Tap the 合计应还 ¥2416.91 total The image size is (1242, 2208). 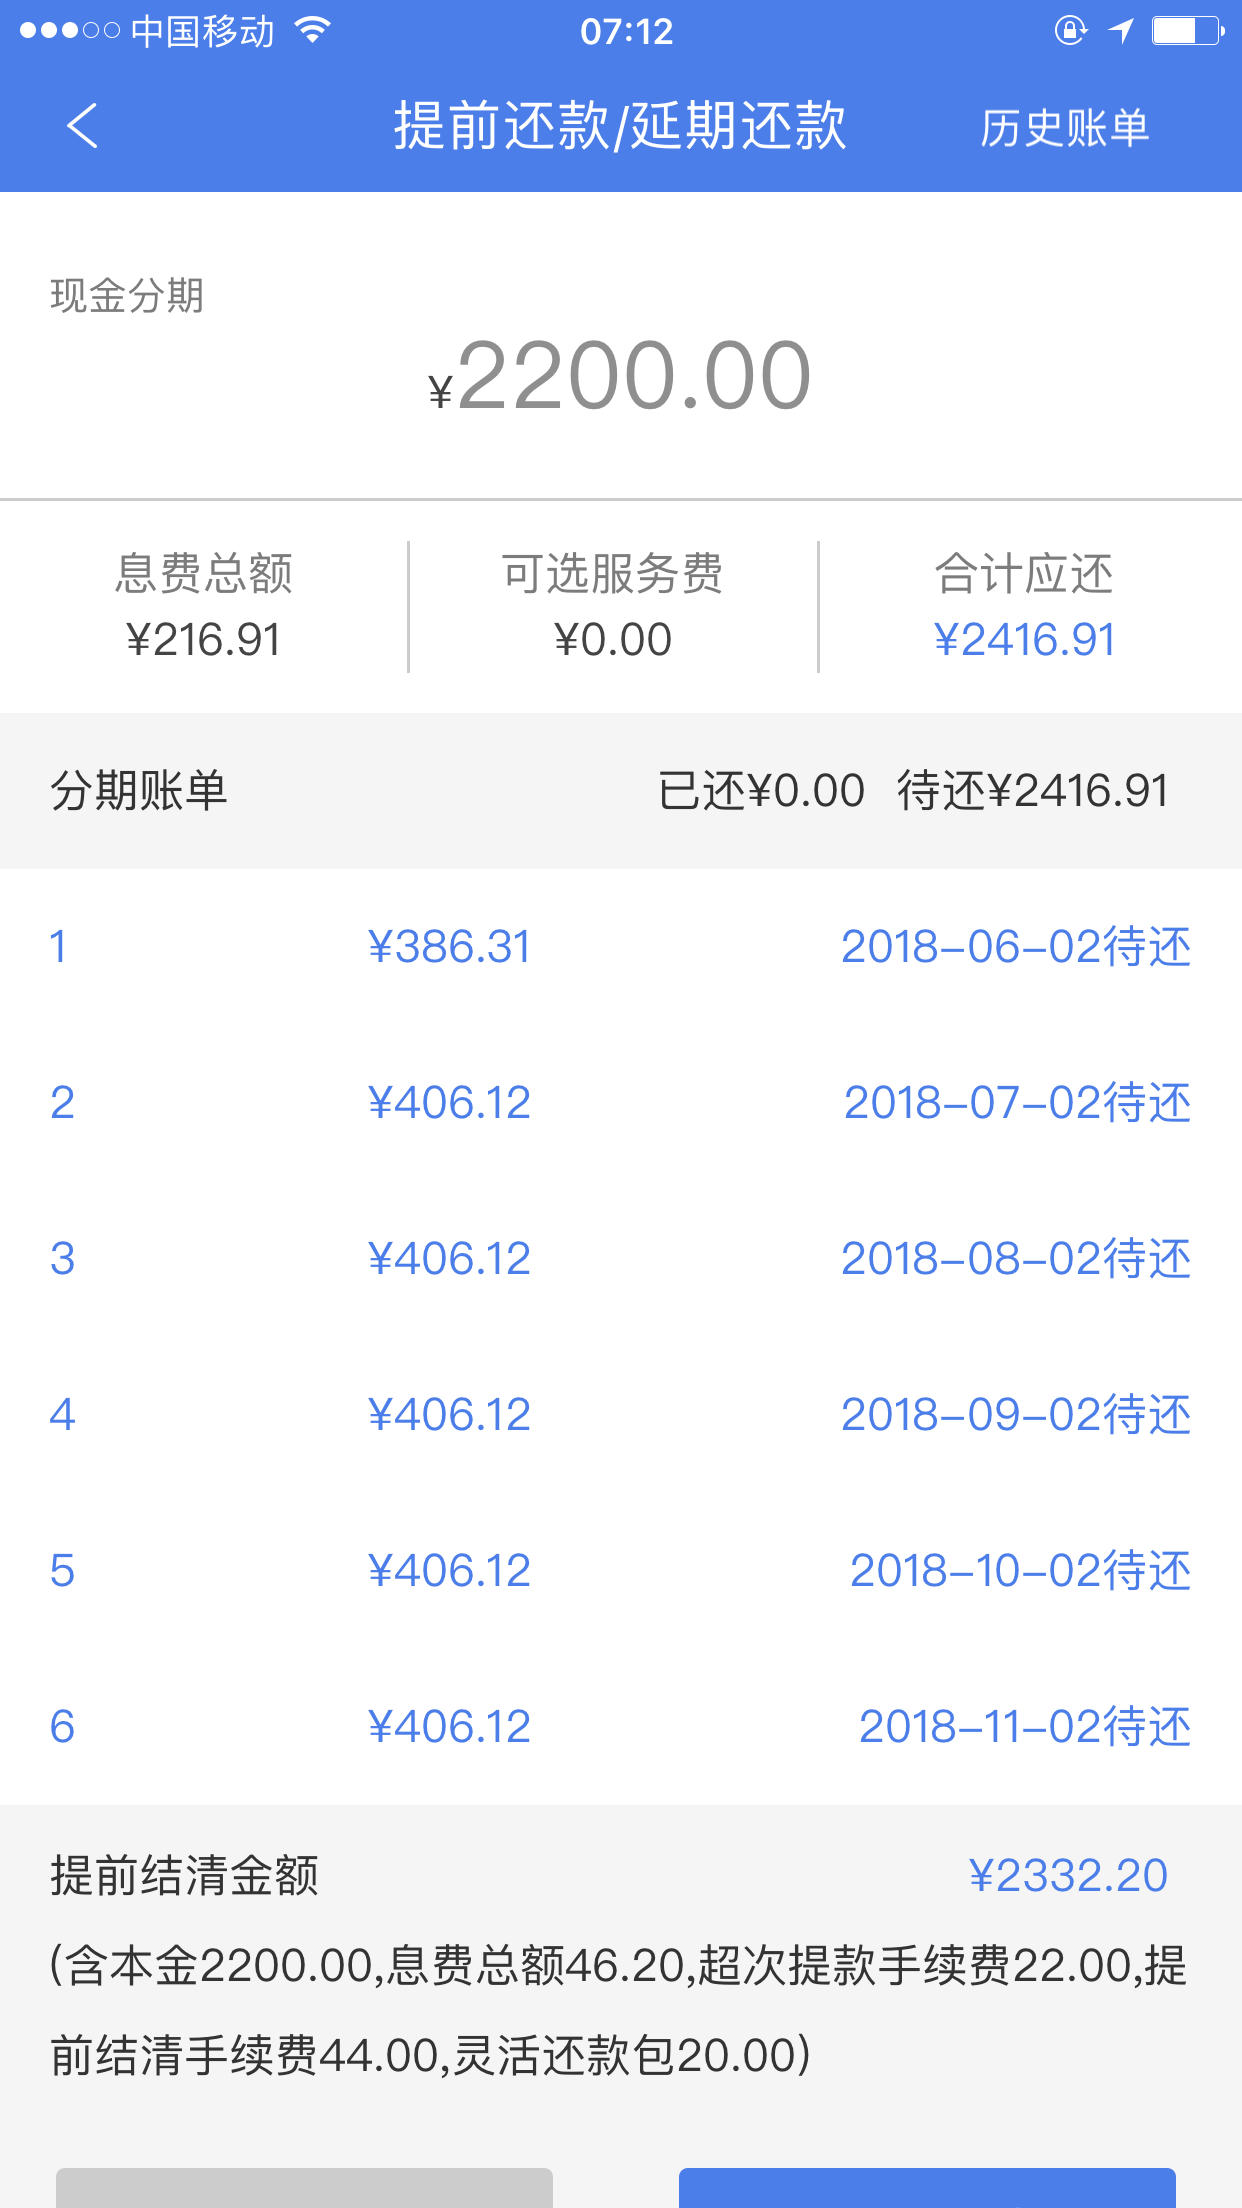point(1024,606)
